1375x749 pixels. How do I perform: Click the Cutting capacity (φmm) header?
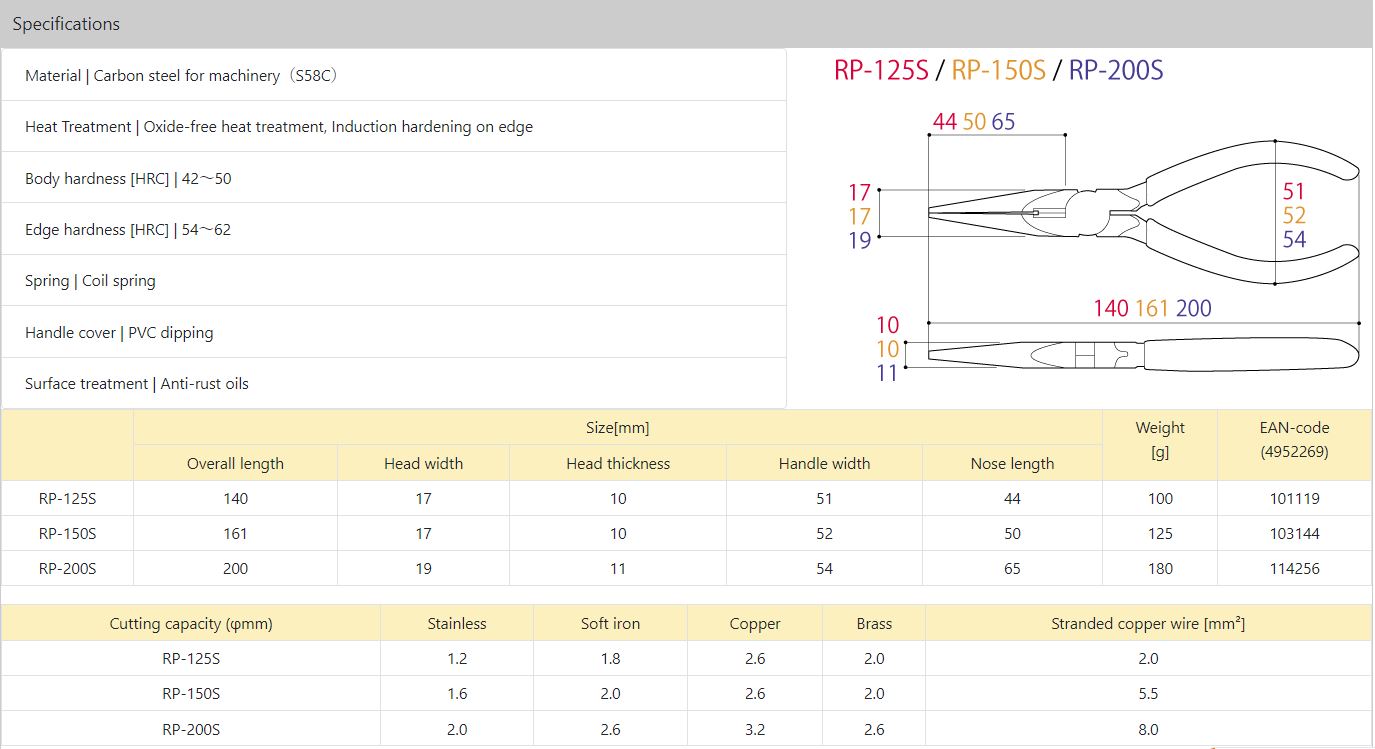pyautogui.click(x=191, y=624)
